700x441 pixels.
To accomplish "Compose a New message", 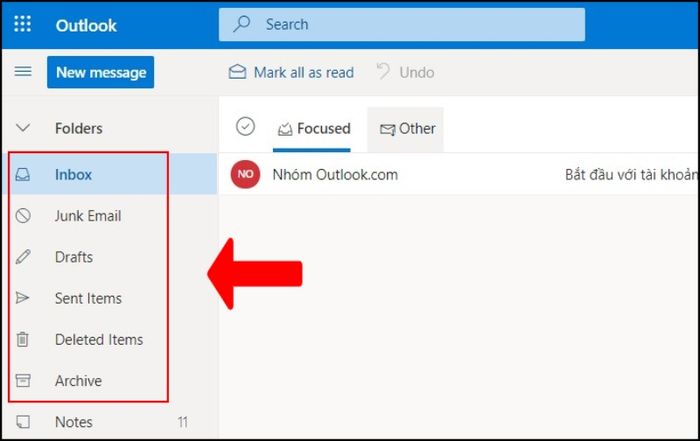I will click(100, 72).
